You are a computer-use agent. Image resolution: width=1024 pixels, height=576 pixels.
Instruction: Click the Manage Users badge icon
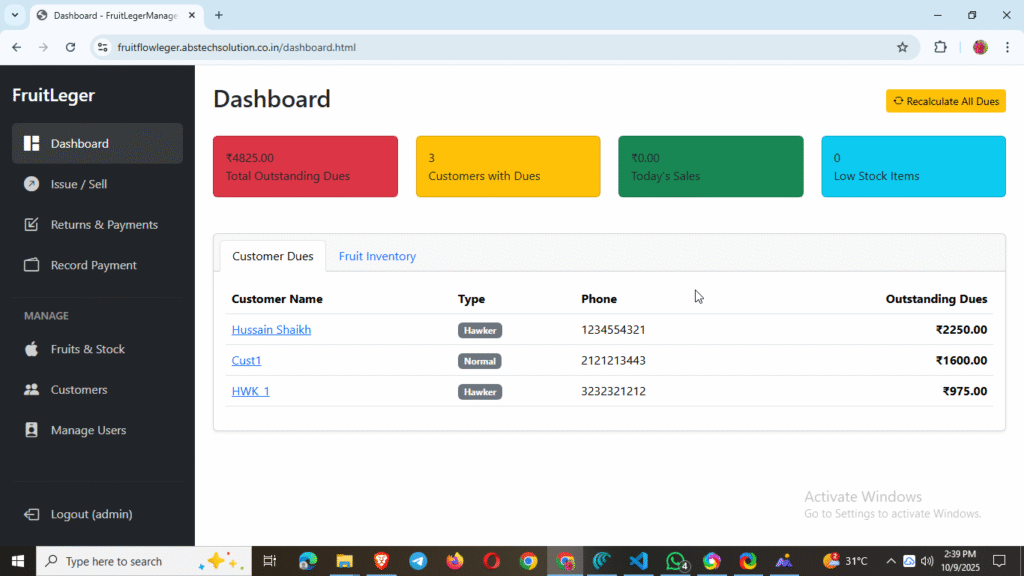tap(32, 430)
